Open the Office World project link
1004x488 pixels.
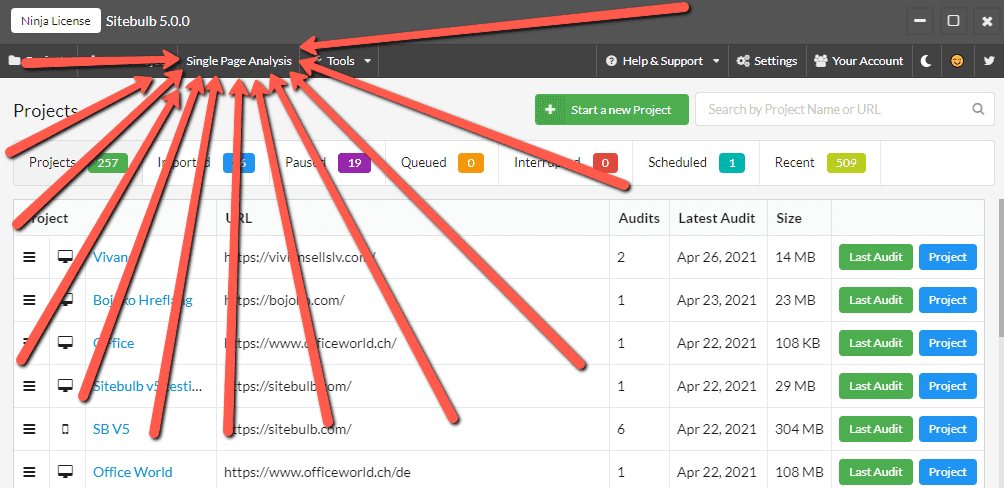133,472
